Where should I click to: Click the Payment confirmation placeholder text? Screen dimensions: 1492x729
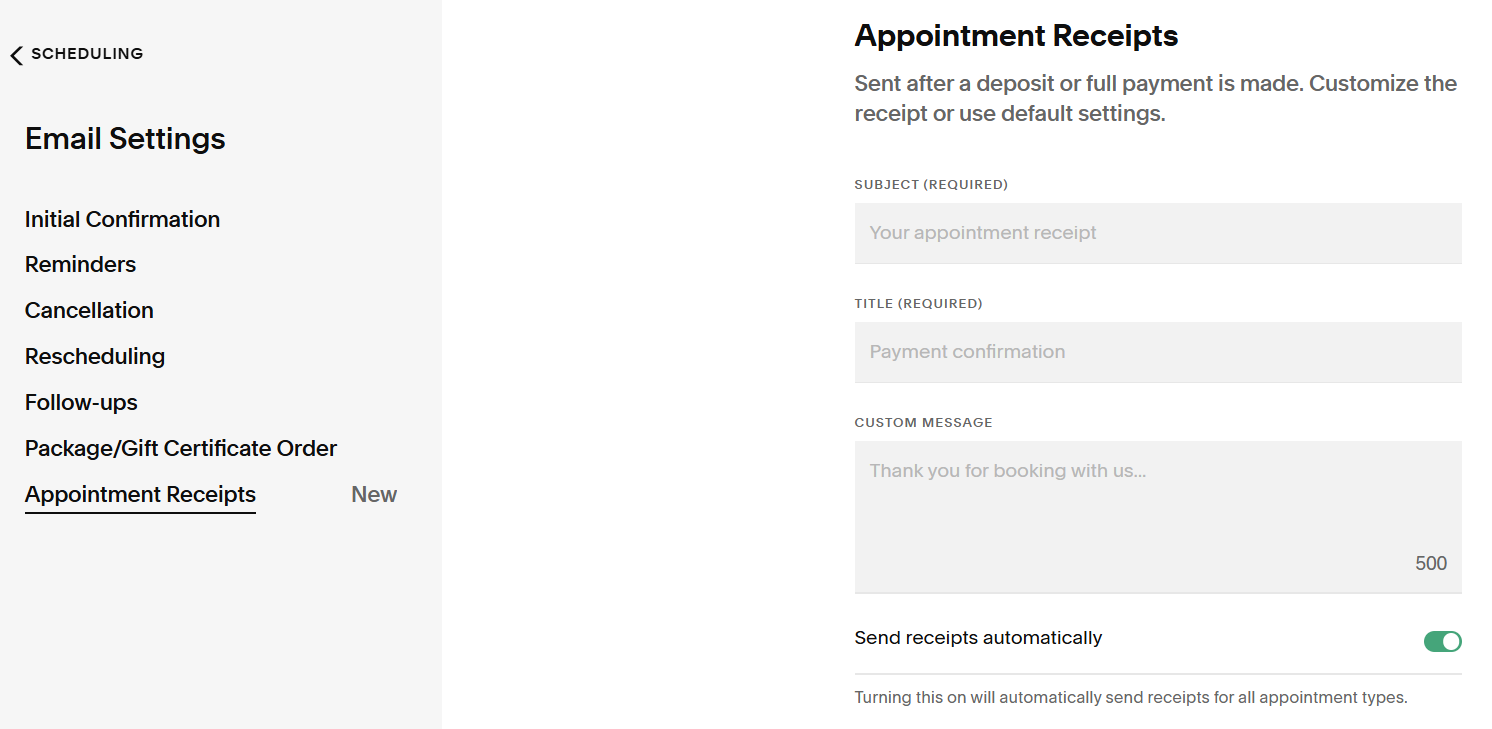(967, 352)
